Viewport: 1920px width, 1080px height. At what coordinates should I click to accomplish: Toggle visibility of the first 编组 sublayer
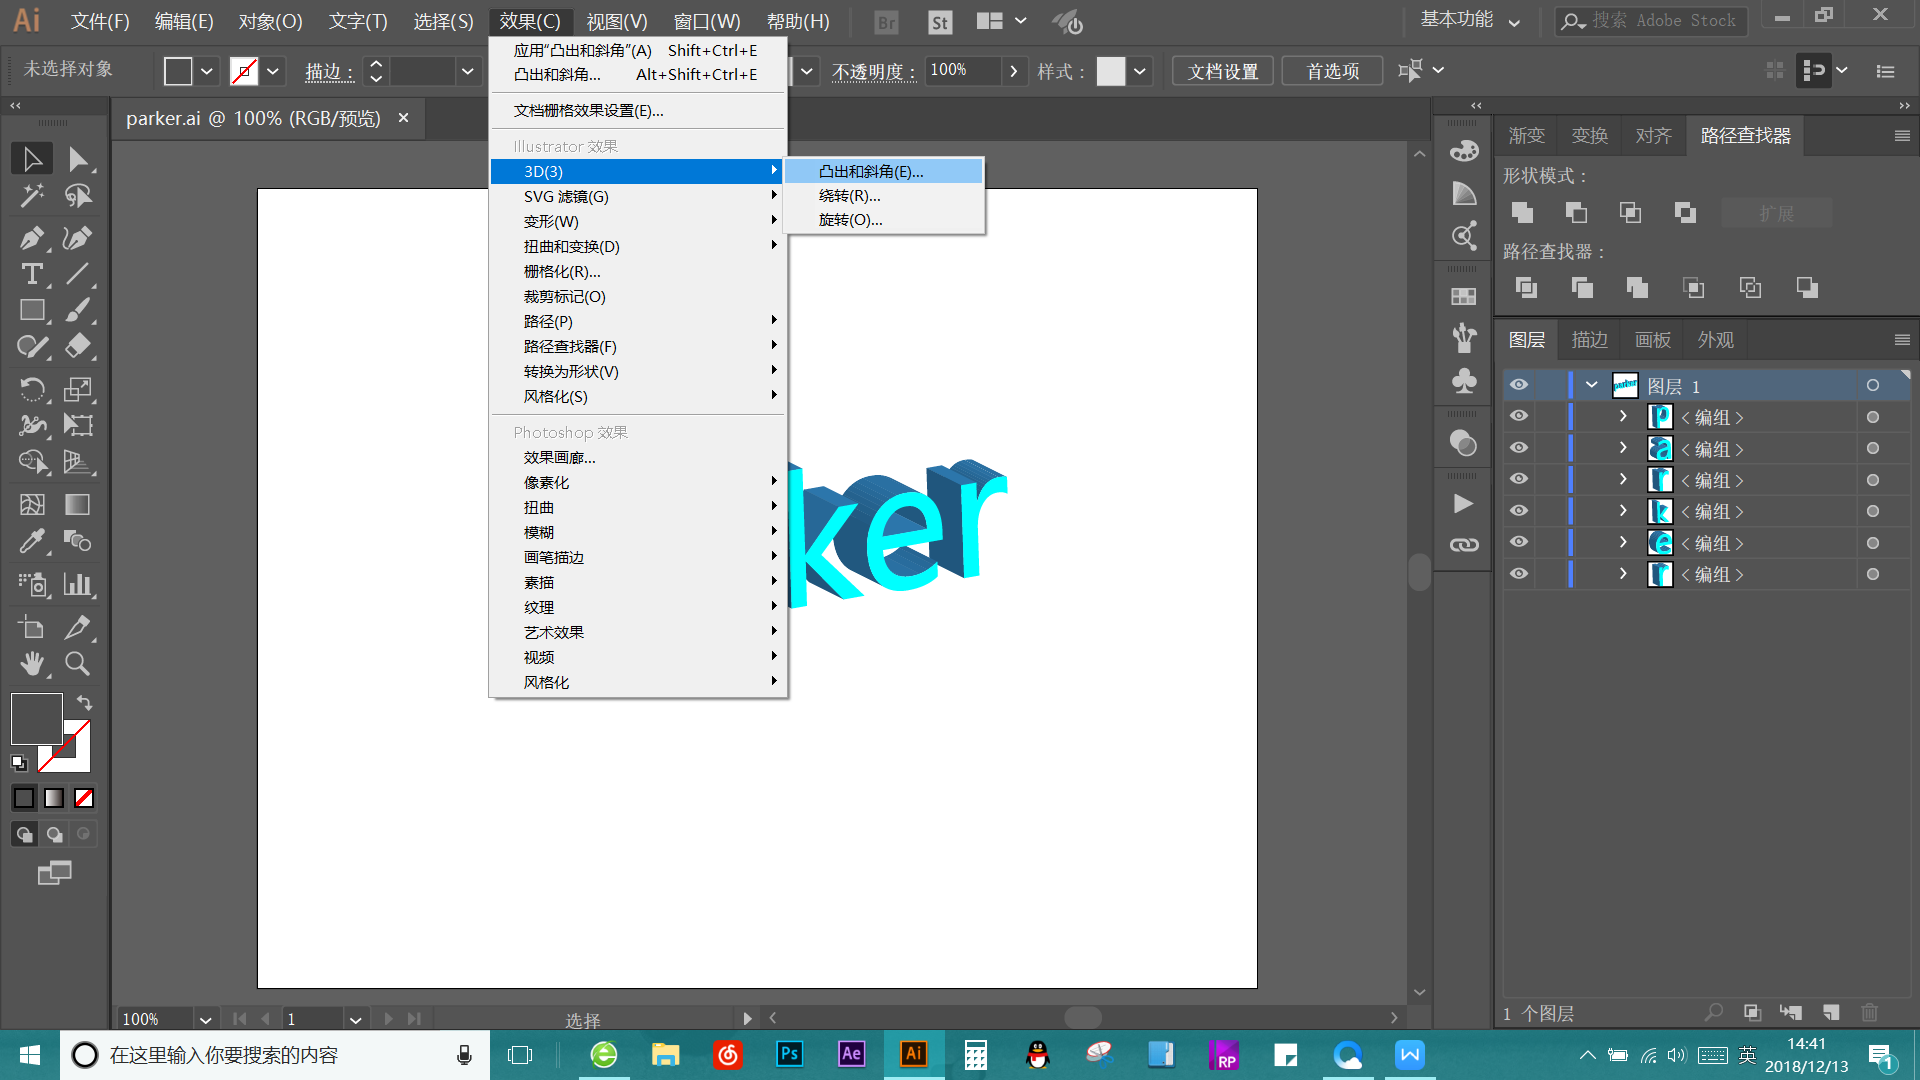point(1519,417)
